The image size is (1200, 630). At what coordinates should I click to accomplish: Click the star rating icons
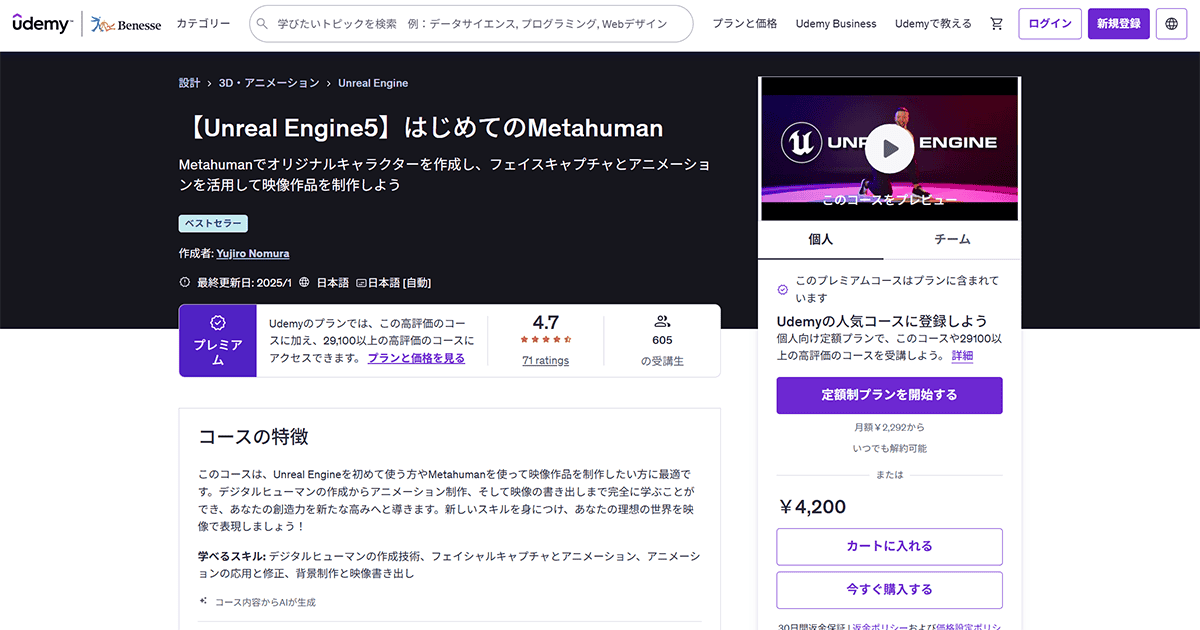[545, 340]
